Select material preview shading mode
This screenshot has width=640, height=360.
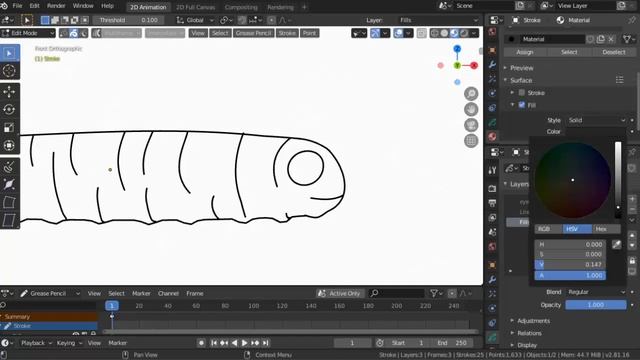click(454, 33)
